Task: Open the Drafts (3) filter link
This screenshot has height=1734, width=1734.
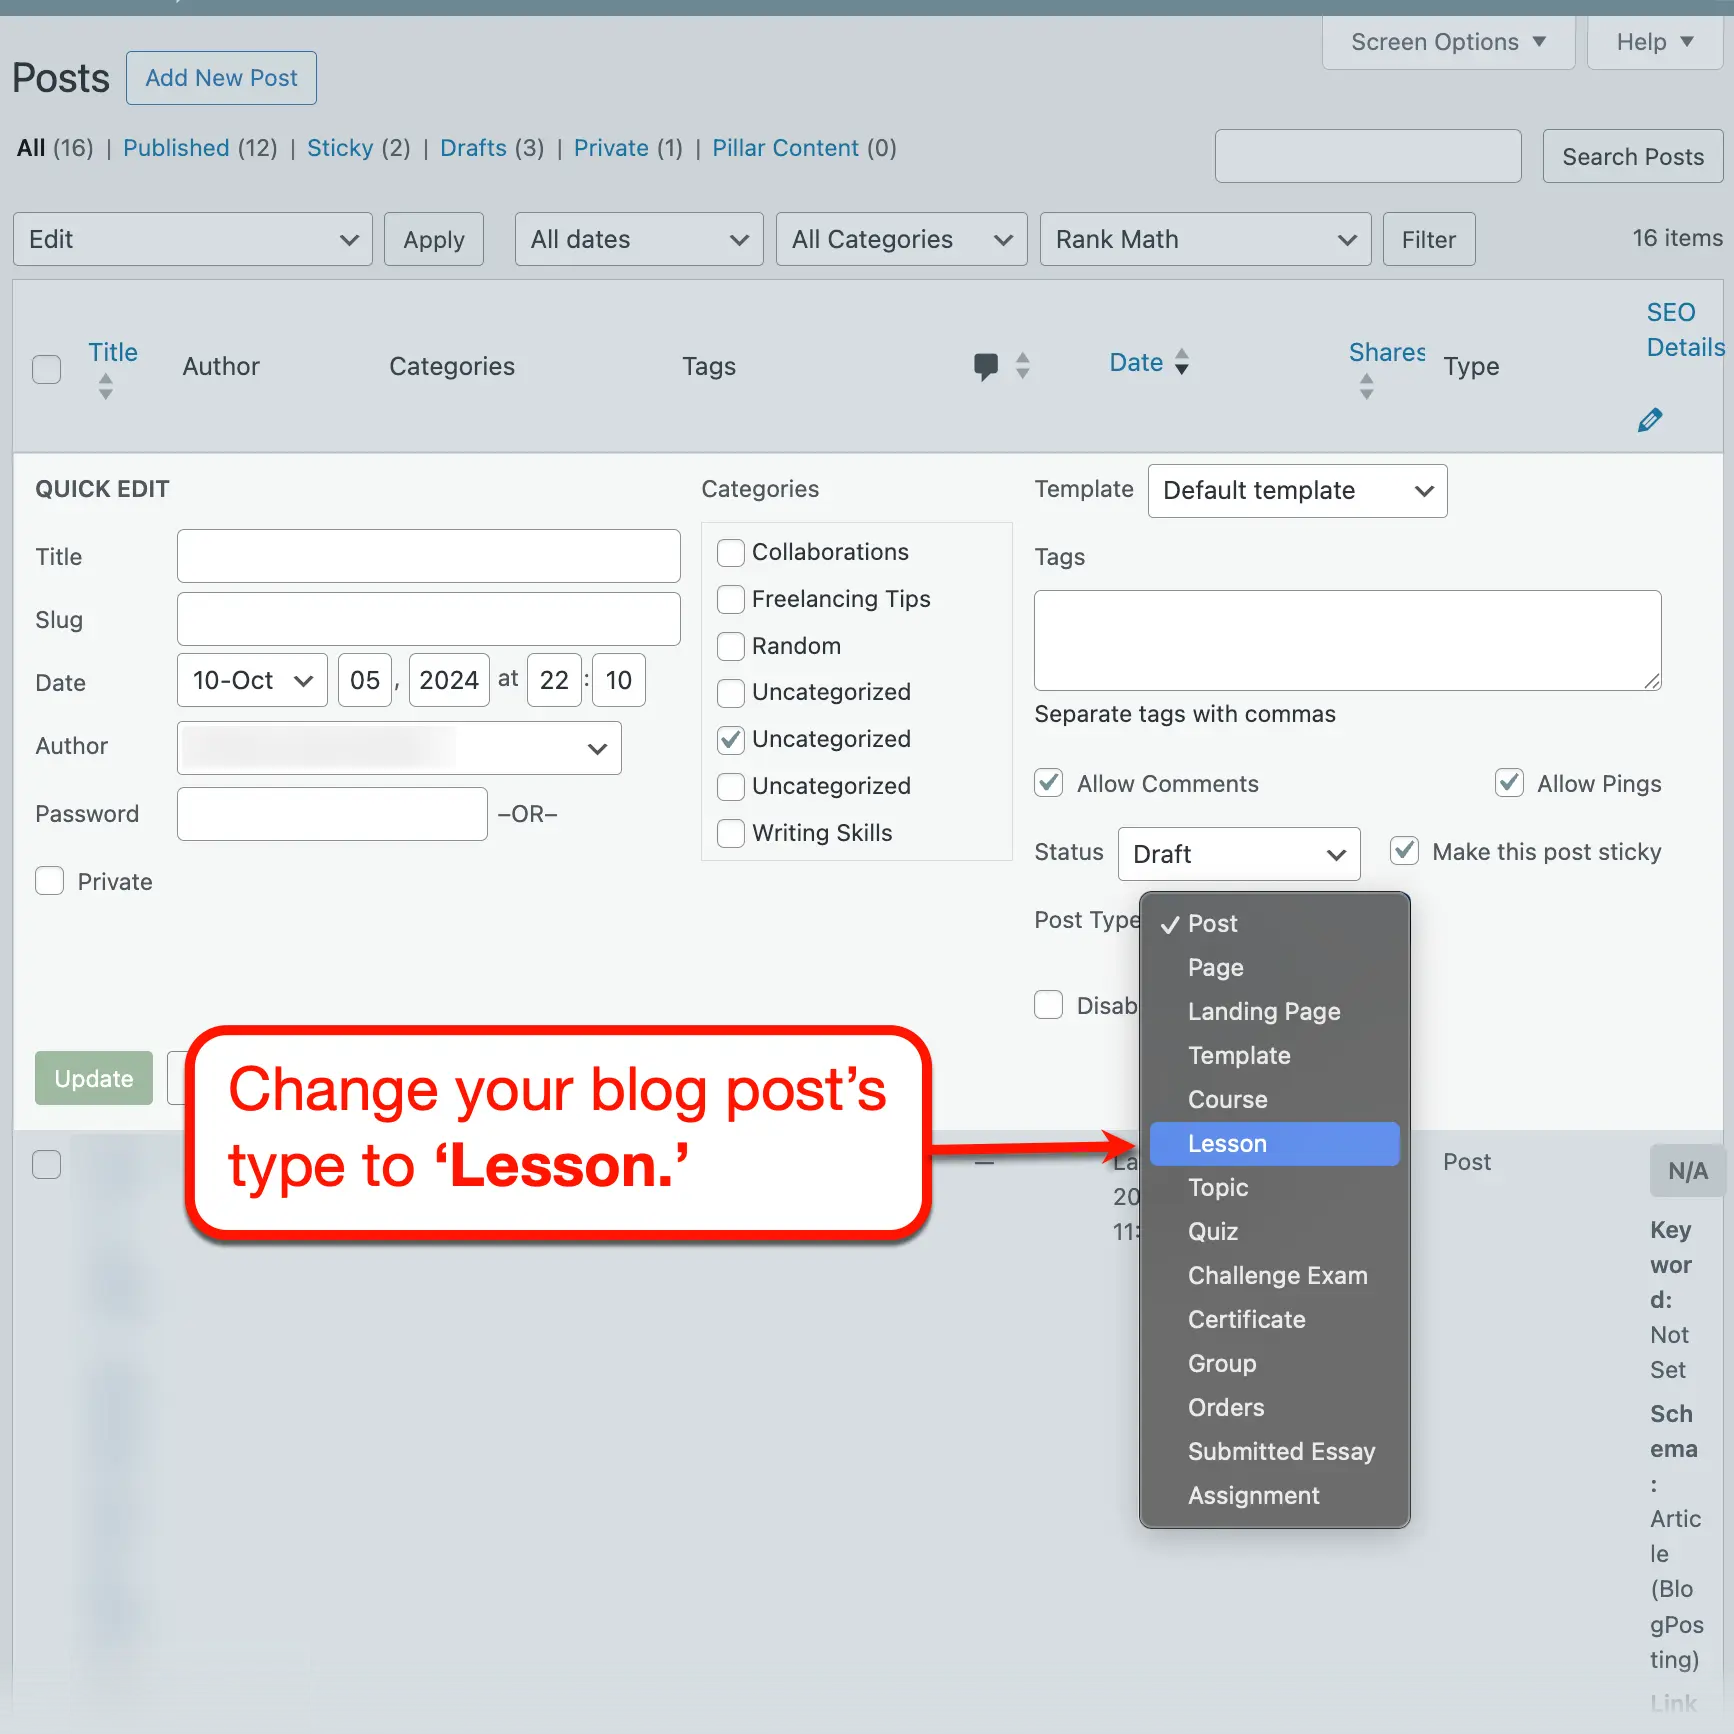Action: point(473,147)
